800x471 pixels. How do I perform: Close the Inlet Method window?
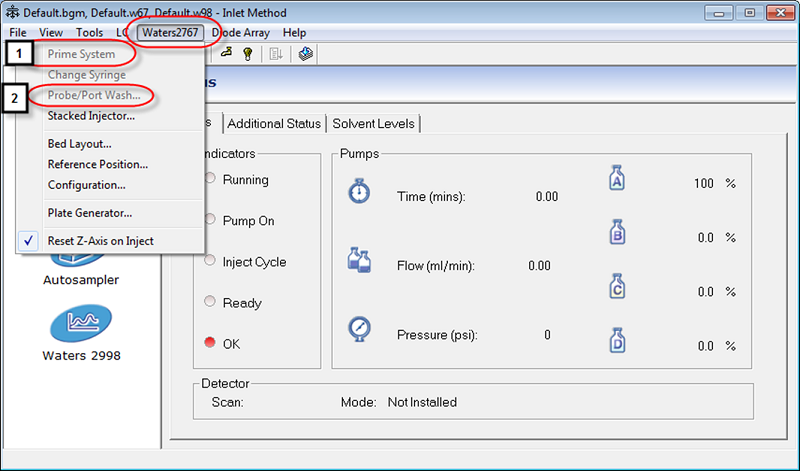click(x=780, y=13)
